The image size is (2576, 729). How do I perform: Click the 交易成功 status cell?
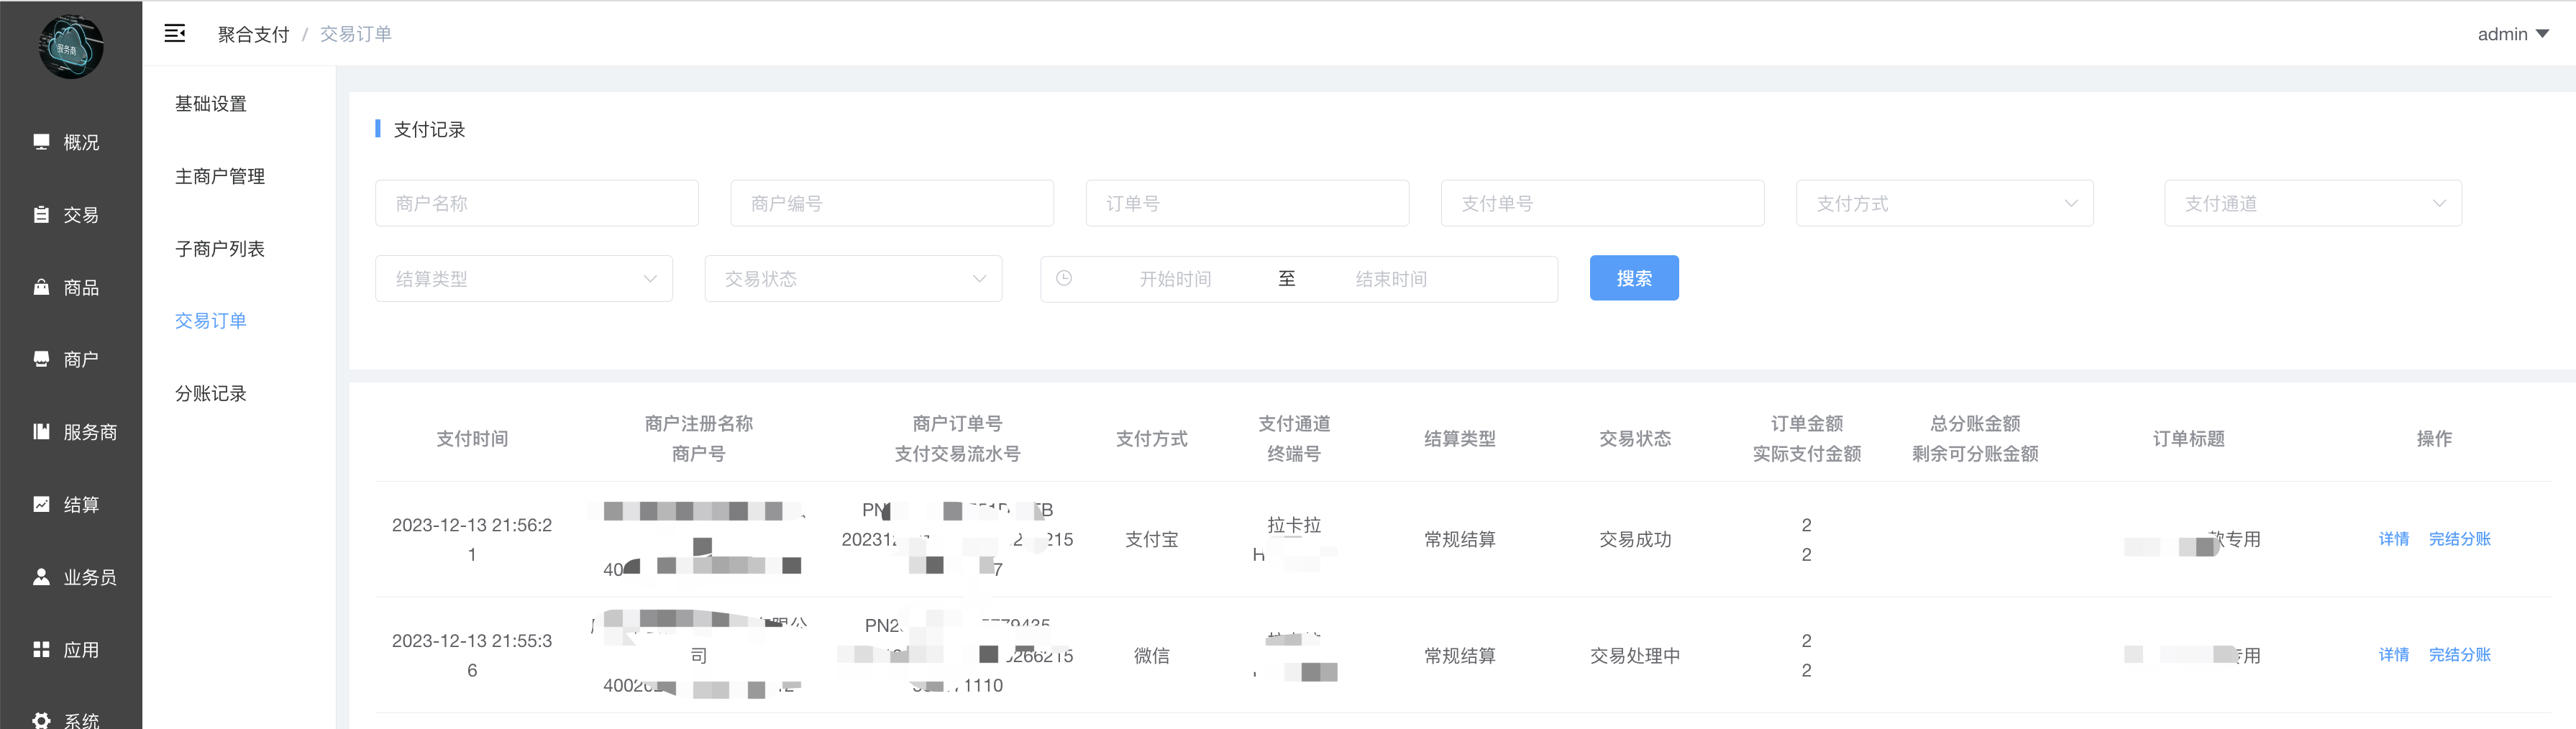point(1635,539)
